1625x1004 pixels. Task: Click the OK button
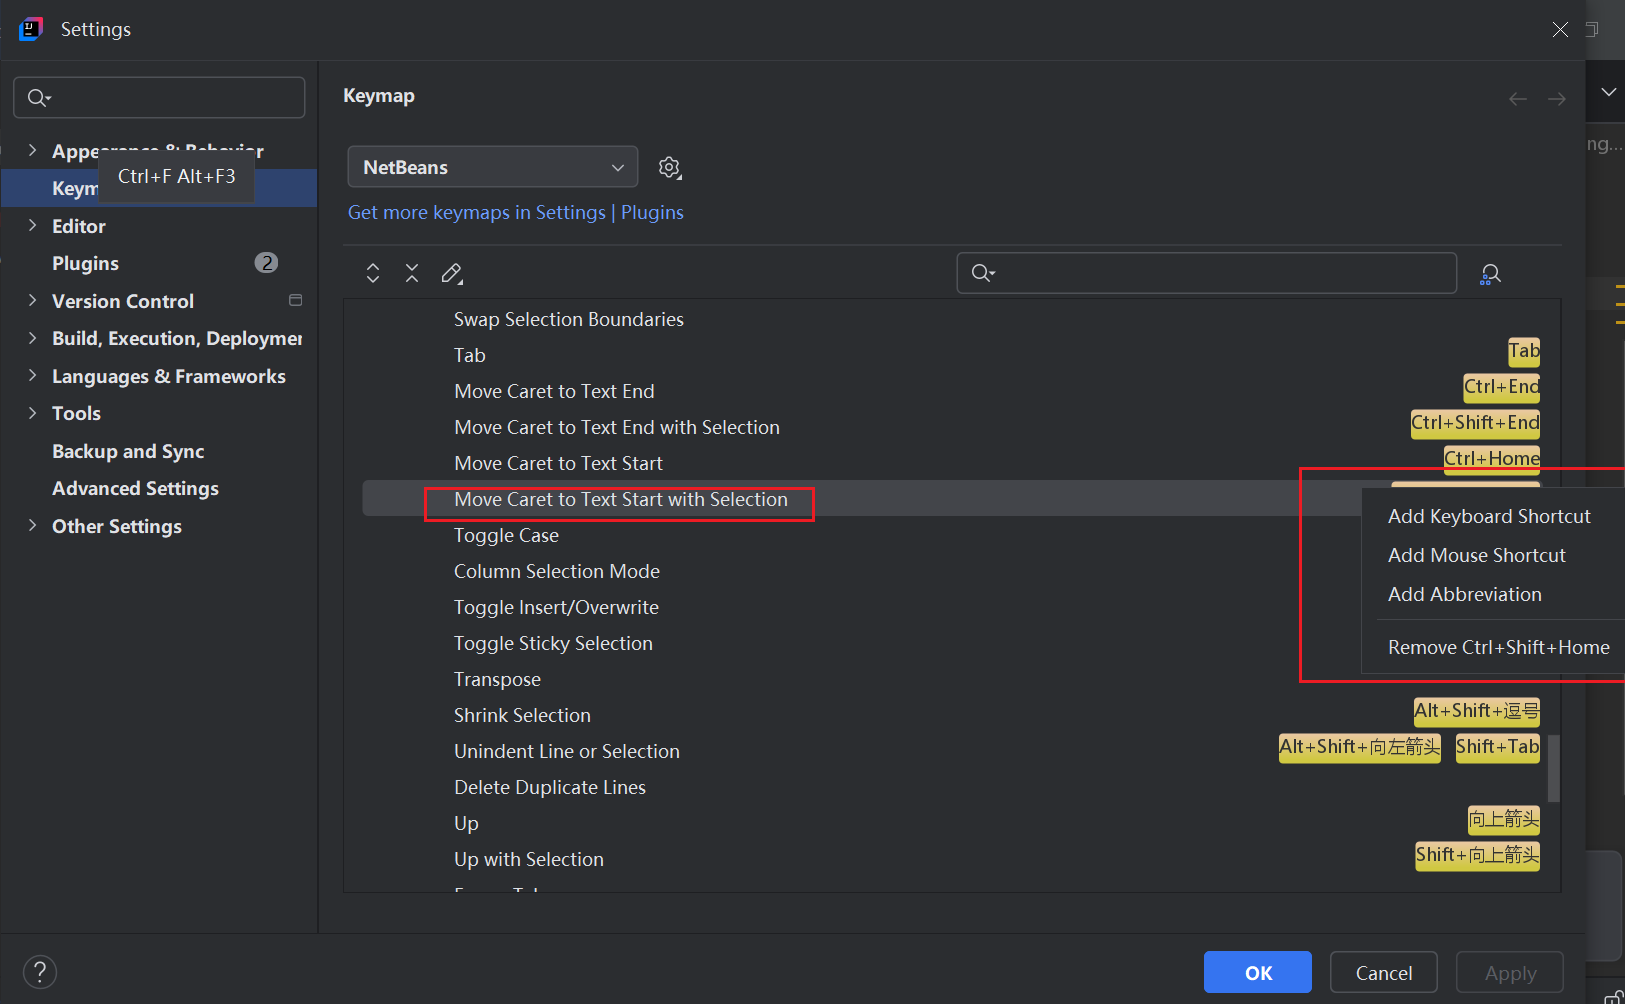(x=1258, y=972)
